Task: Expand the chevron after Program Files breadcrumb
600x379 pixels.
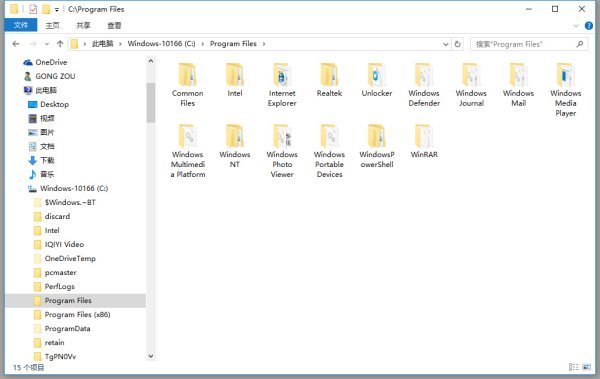Action: pyautogui.click(x=264, y=44)
